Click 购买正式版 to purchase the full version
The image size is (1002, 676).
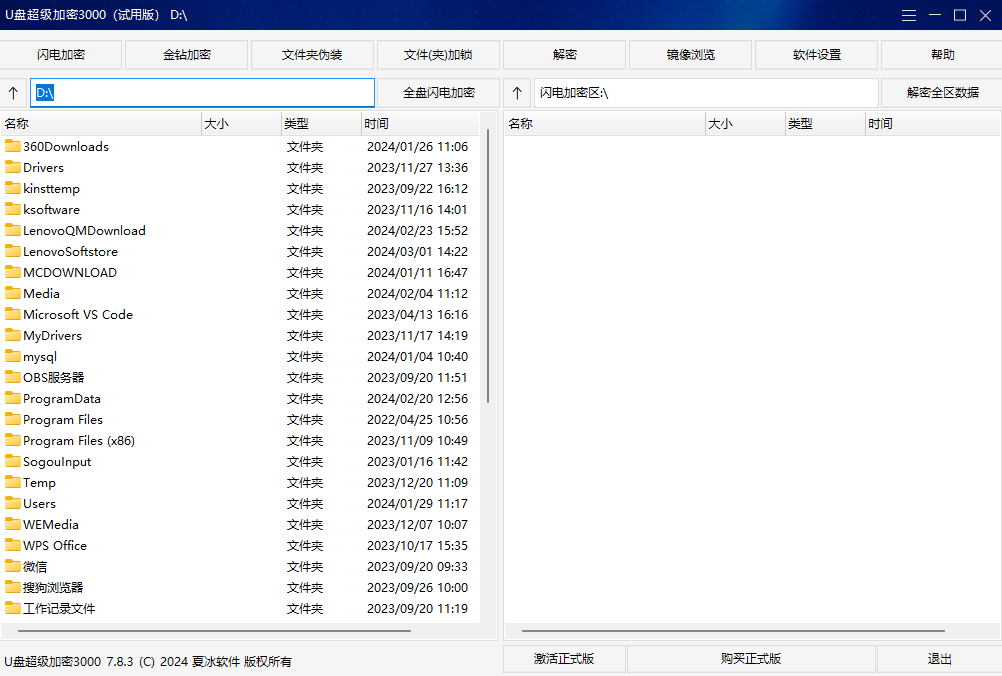pyautogui.click(x=752, y=659)
